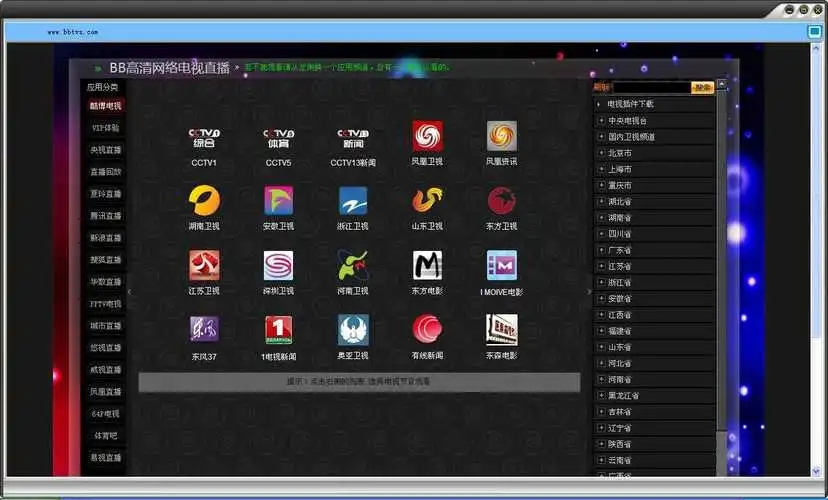Screen dimensions: 828x500
Task: Open the 凤凰直播 category
Action: point(106,392)
